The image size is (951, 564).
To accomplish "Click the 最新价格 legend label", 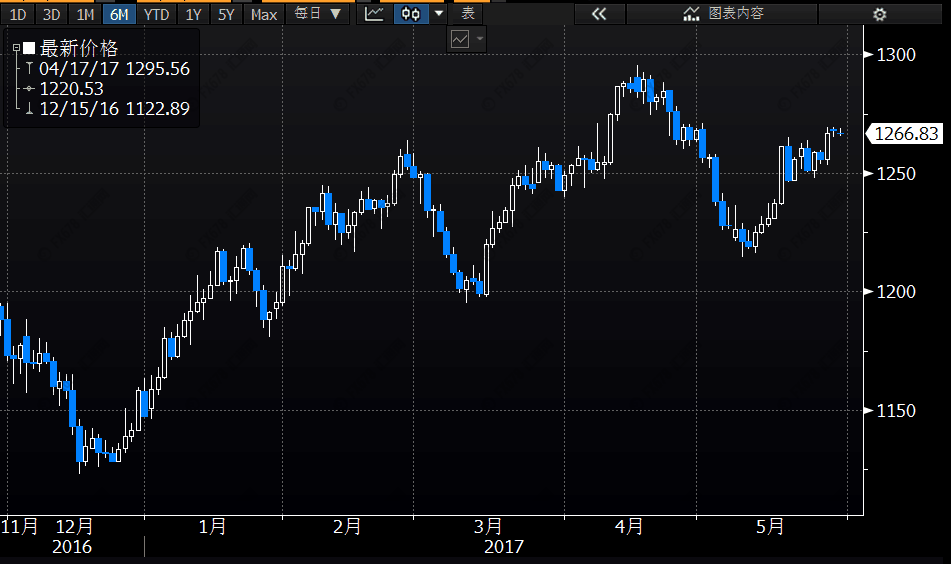I will point(79,48).
